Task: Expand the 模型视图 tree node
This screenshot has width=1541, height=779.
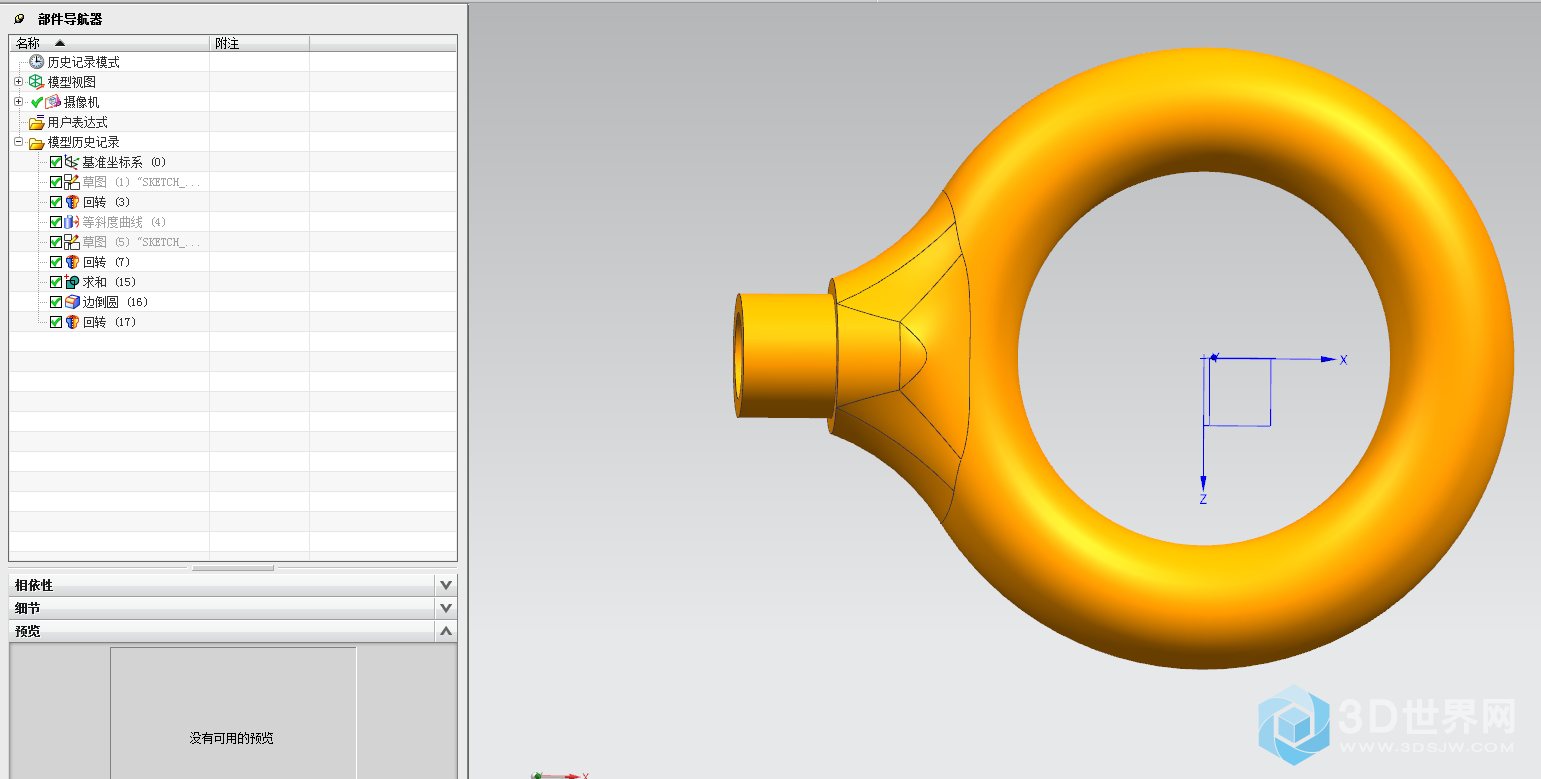Action: click(19, 82)
